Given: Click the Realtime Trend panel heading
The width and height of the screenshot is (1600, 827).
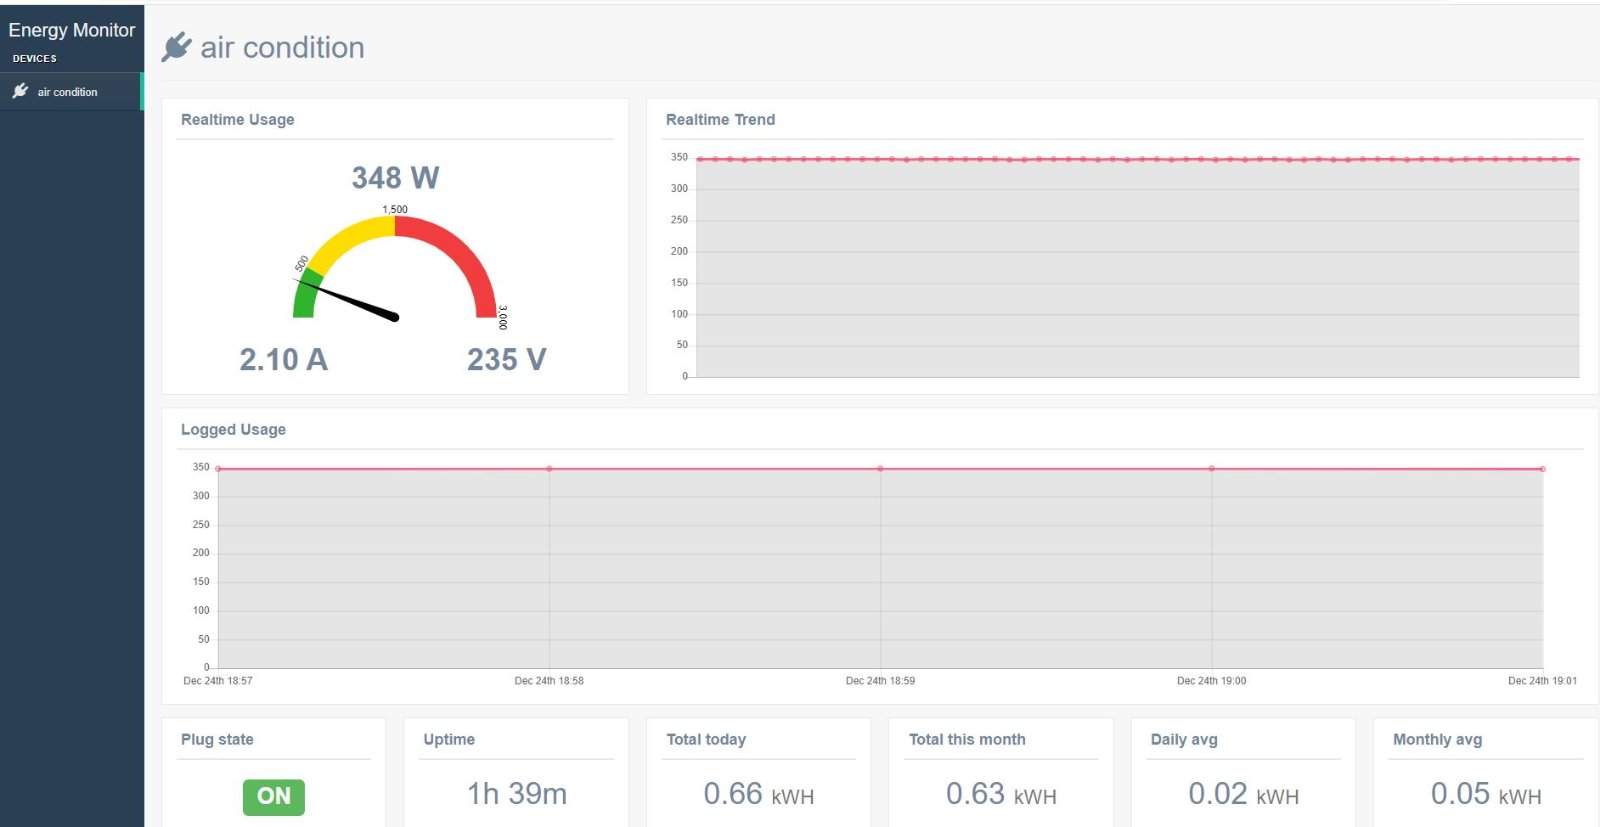Looking at the screenshot, I should pos(721,120).
